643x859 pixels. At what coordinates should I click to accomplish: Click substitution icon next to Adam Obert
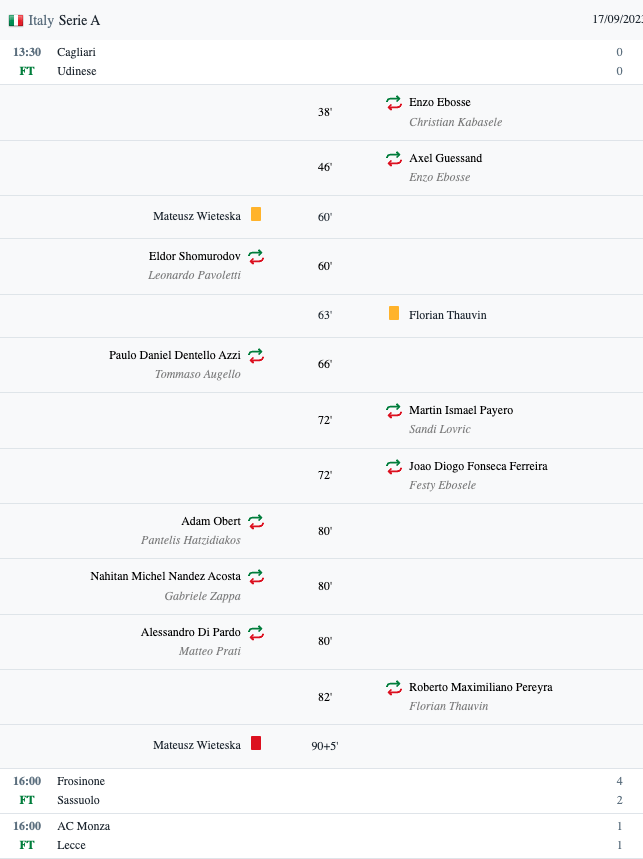[256, 522]
